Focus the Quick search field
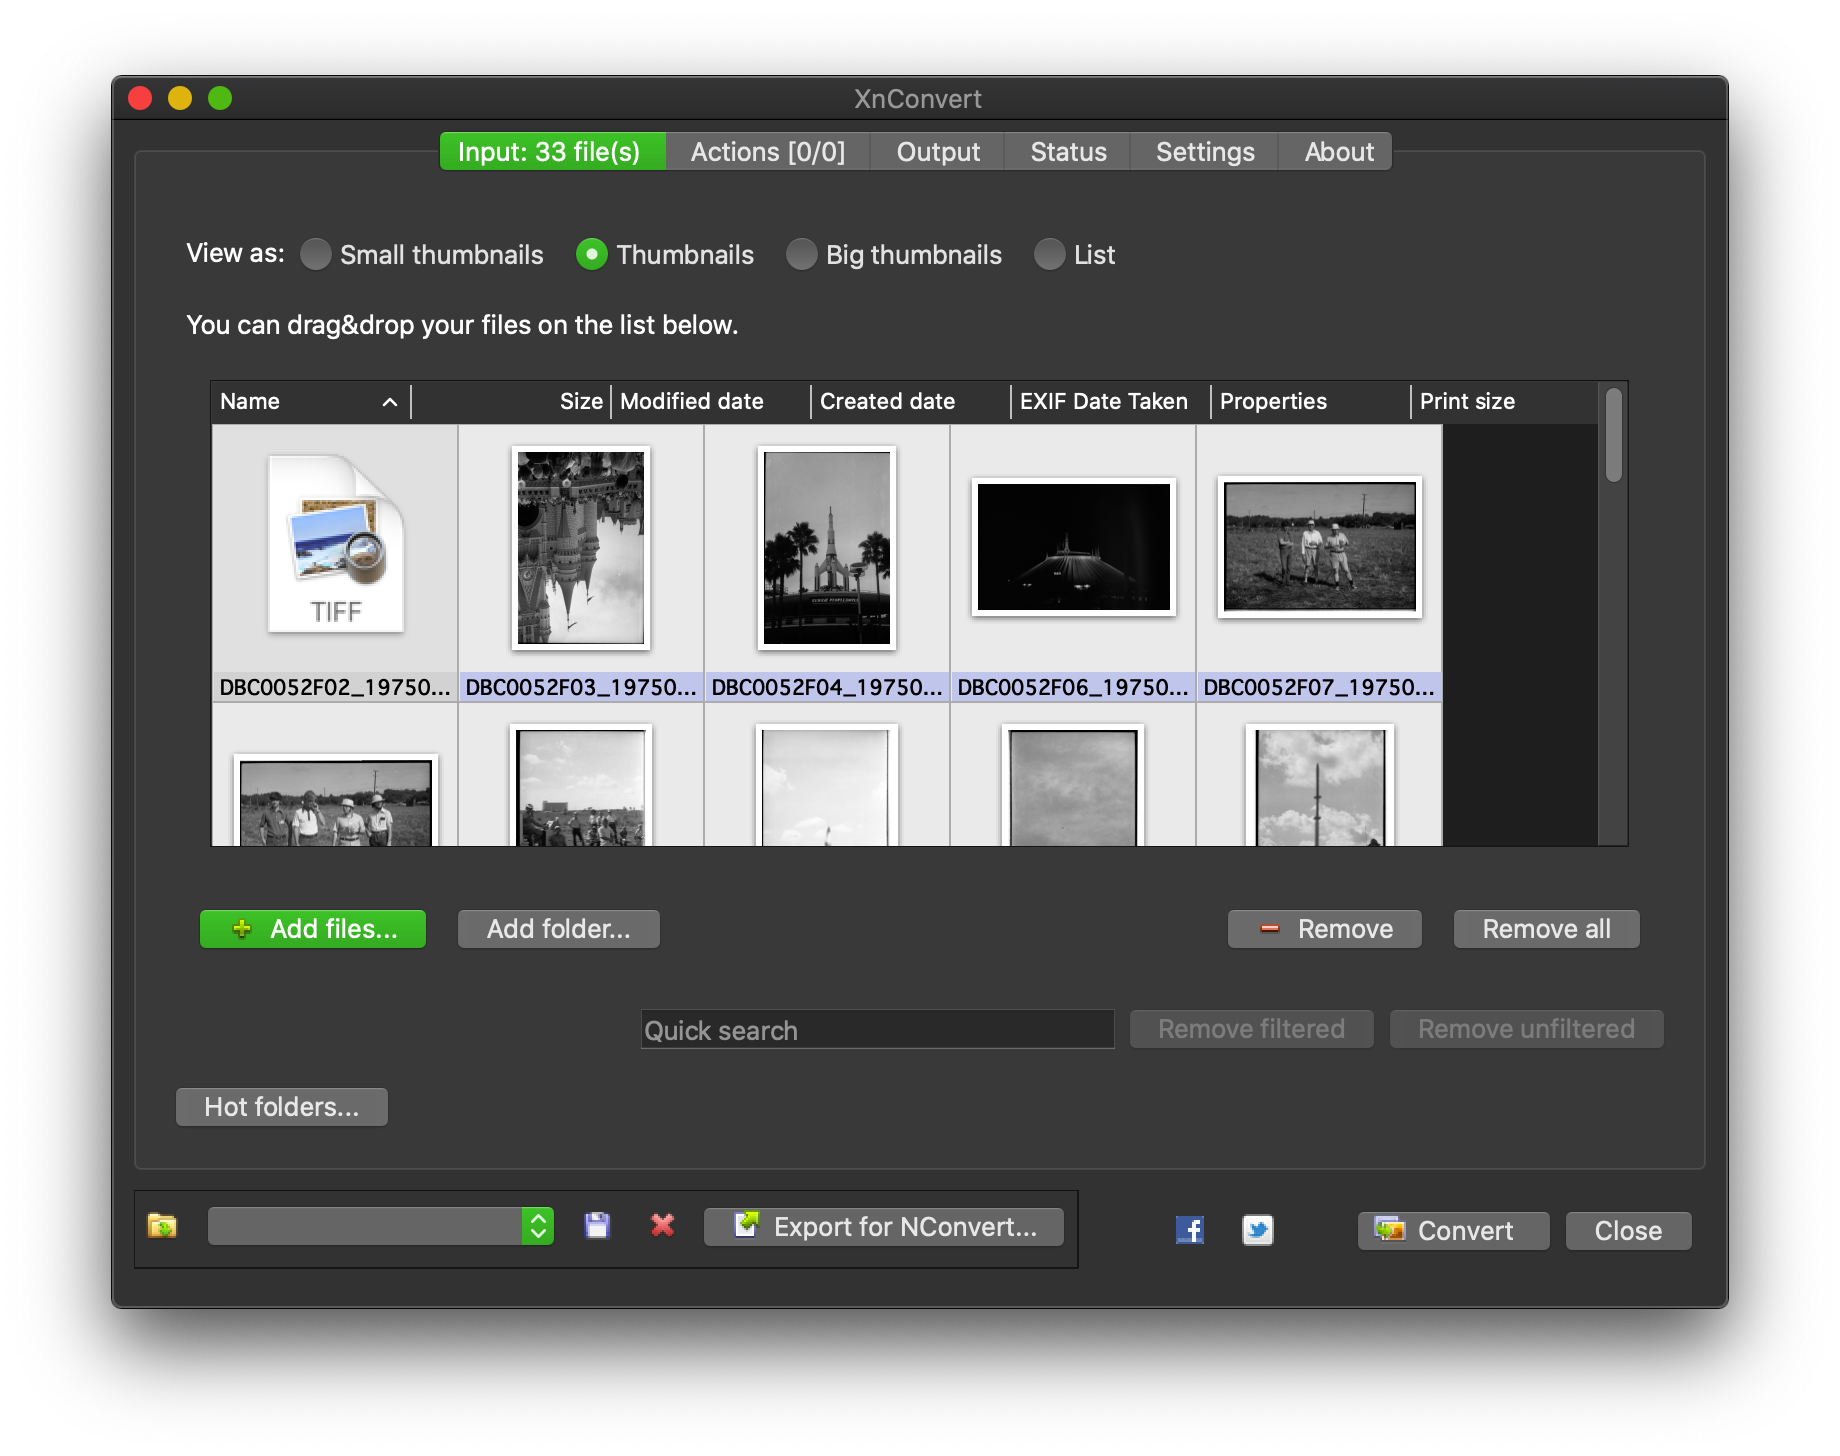 (x=877, y=1030)
